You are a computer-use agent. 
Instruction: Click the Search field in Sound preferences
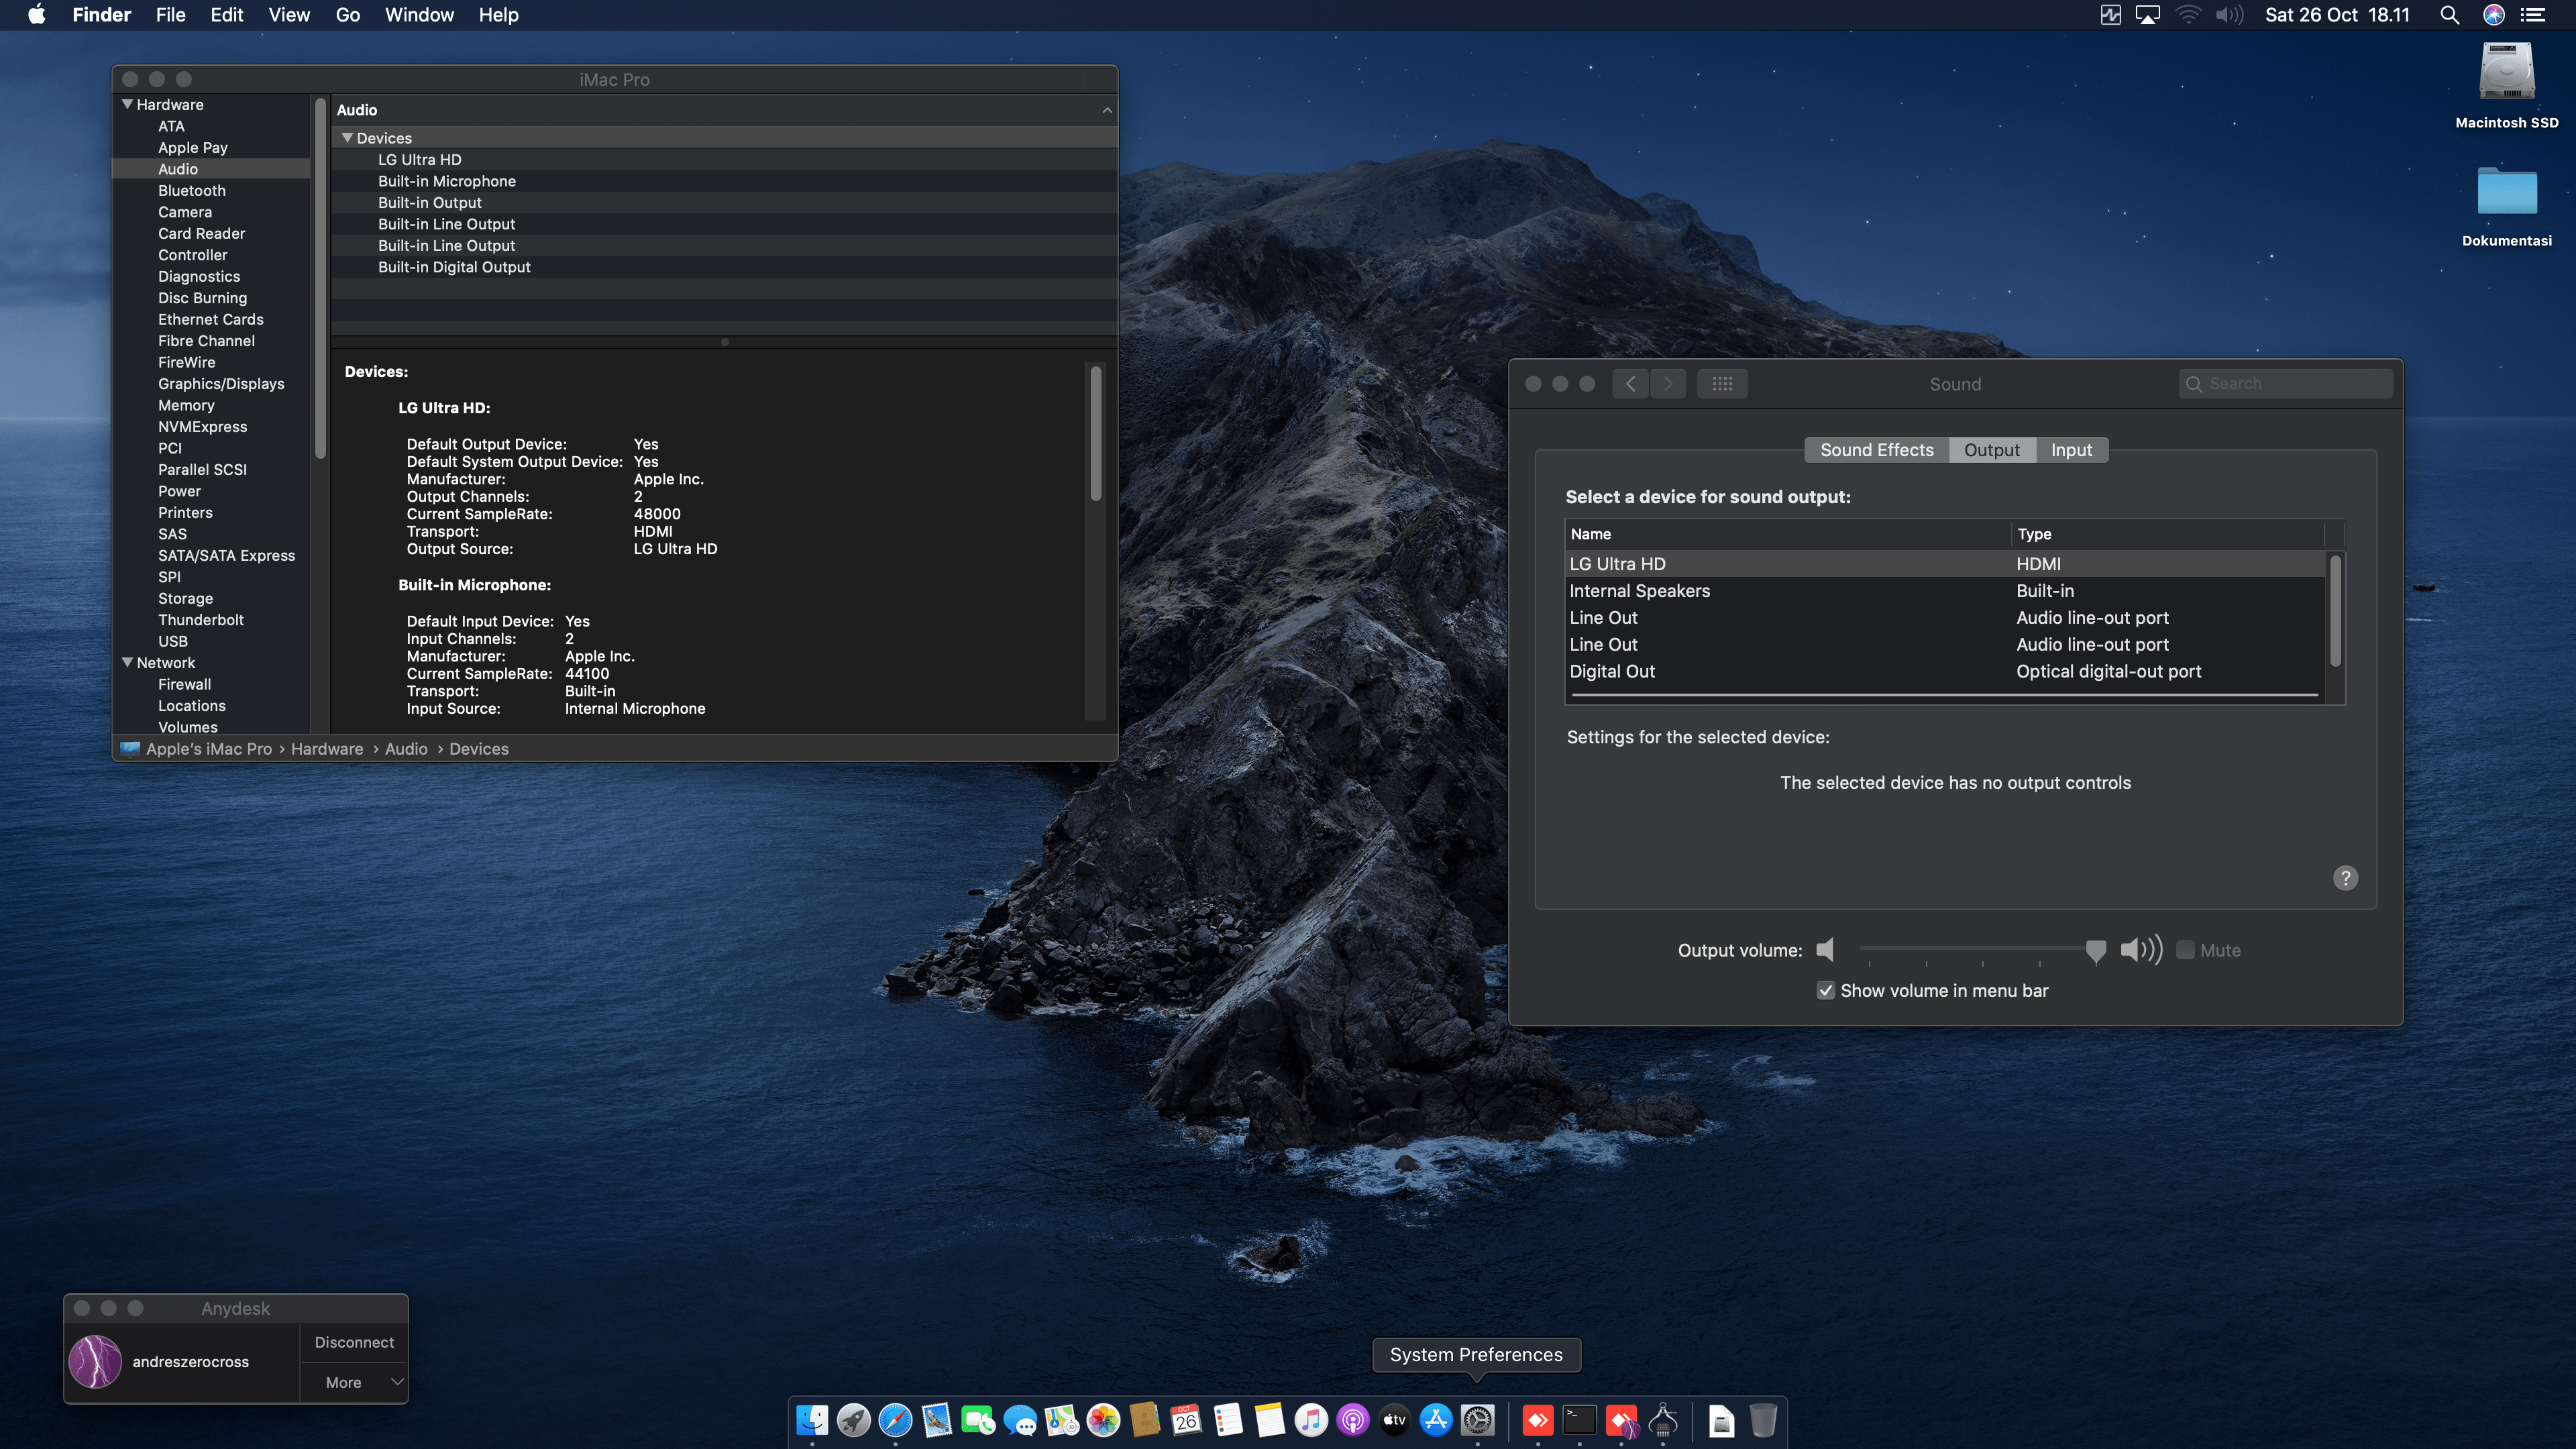2286,384
